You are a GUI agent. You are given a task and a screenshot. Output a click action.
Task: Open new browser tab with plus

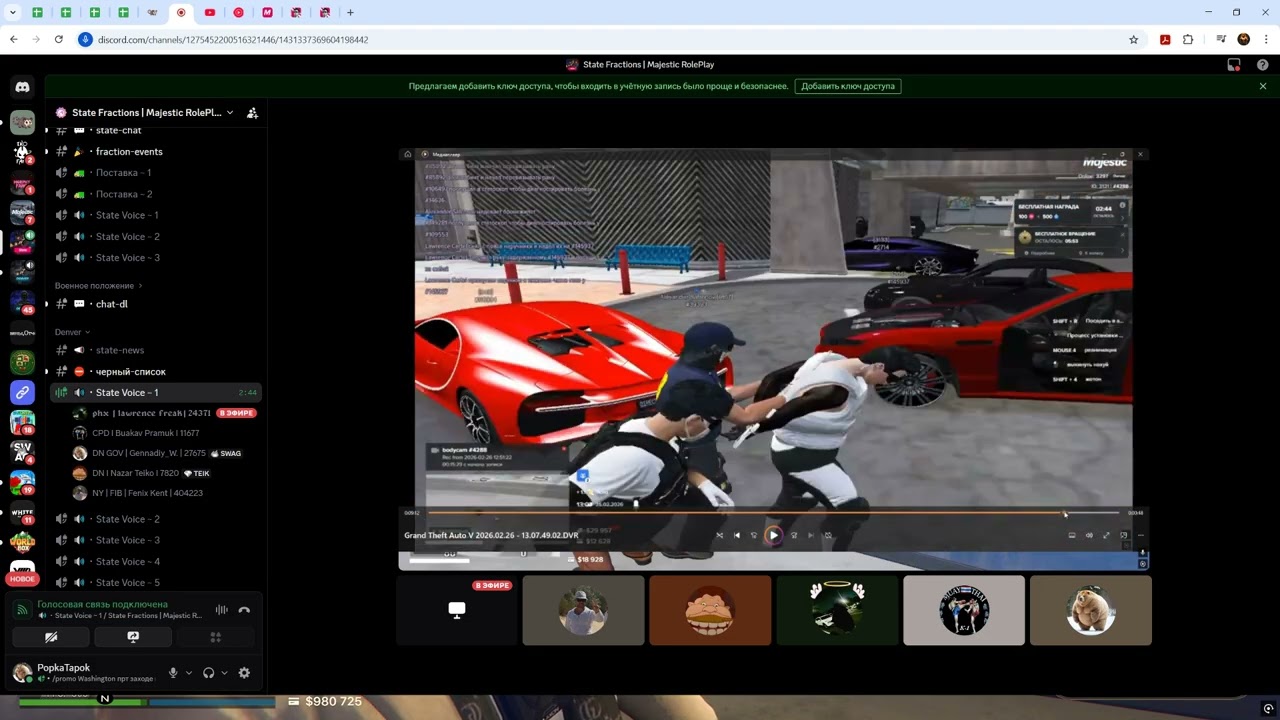click(350, 12)
